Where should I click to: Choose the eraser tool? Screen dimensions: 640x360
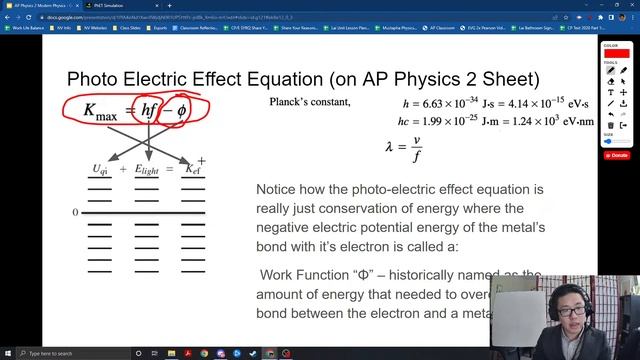click(611, 82)
